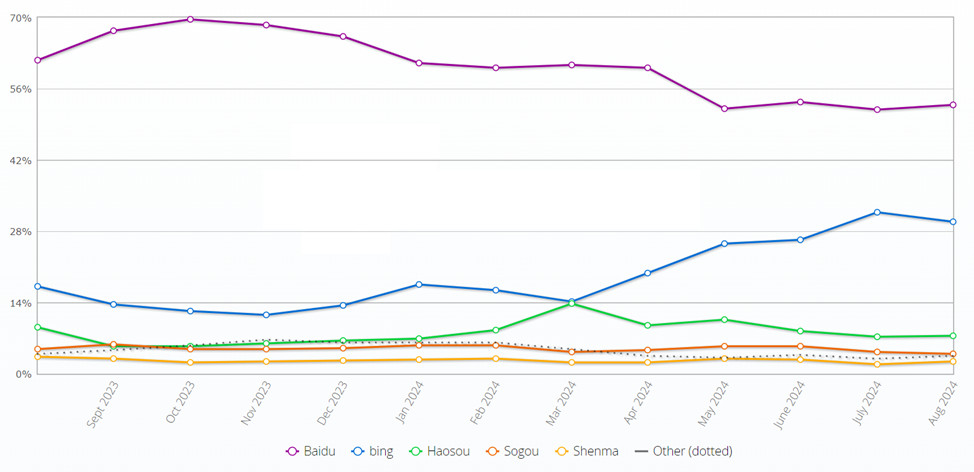Click bing's Jan 2024 data point
Viewport: 974px width, 472px height.
click(x=419, y=284)
